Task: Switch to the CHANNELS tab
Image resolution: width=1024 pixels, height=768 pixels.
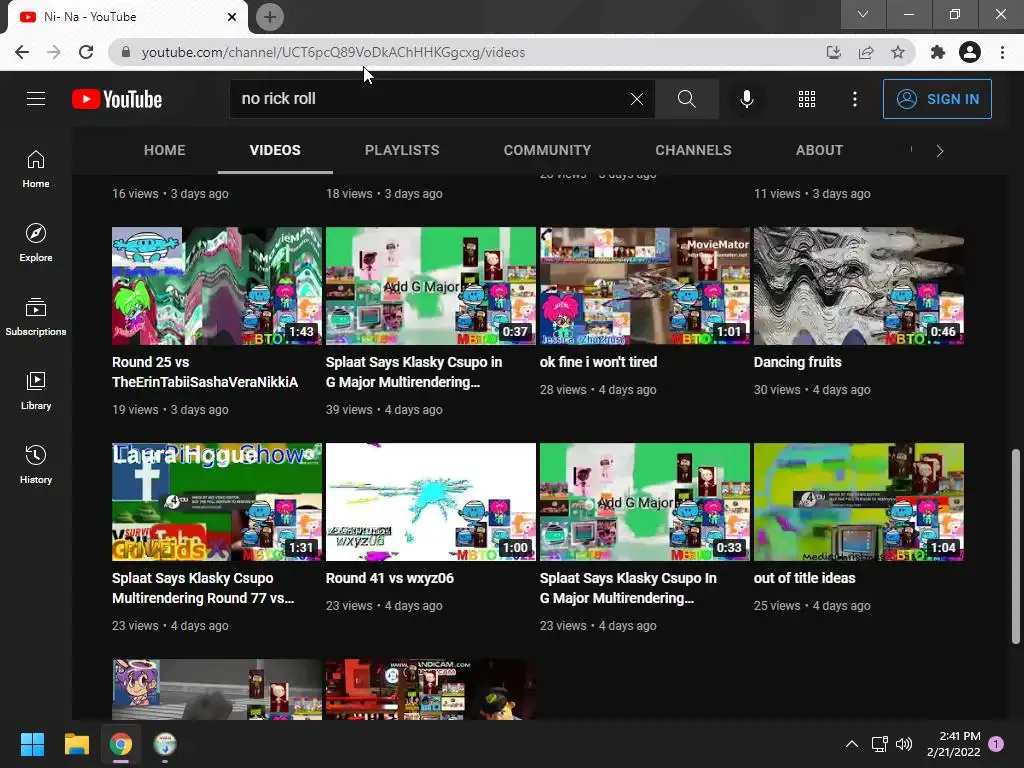Action: pyautogui.click(x=694, y=150)
